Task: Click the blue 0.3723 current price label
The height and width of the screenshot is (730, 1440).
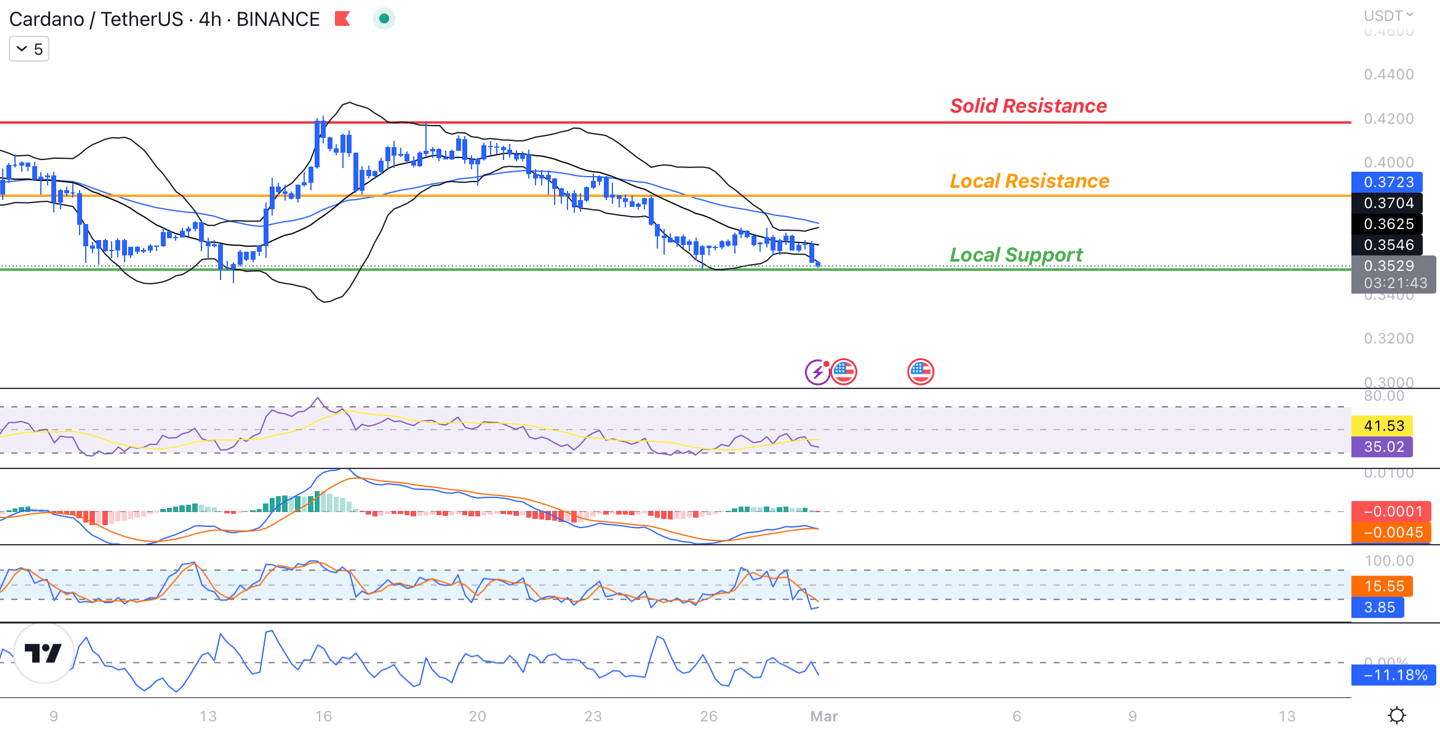Action: (x=1382, y=182)
